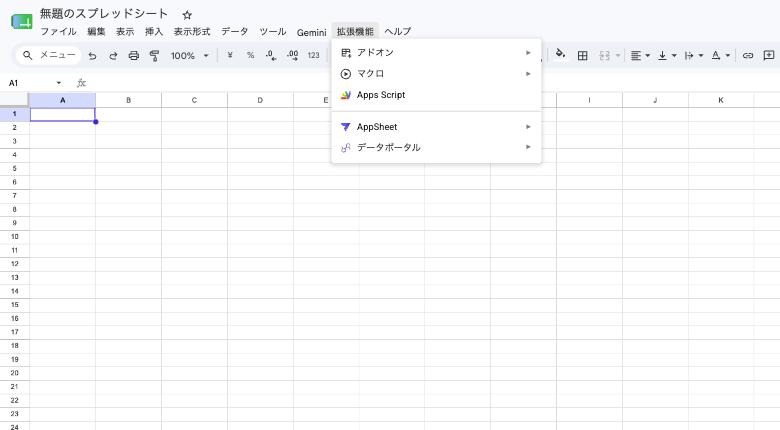Open the ファイル menu

point(58,31)
